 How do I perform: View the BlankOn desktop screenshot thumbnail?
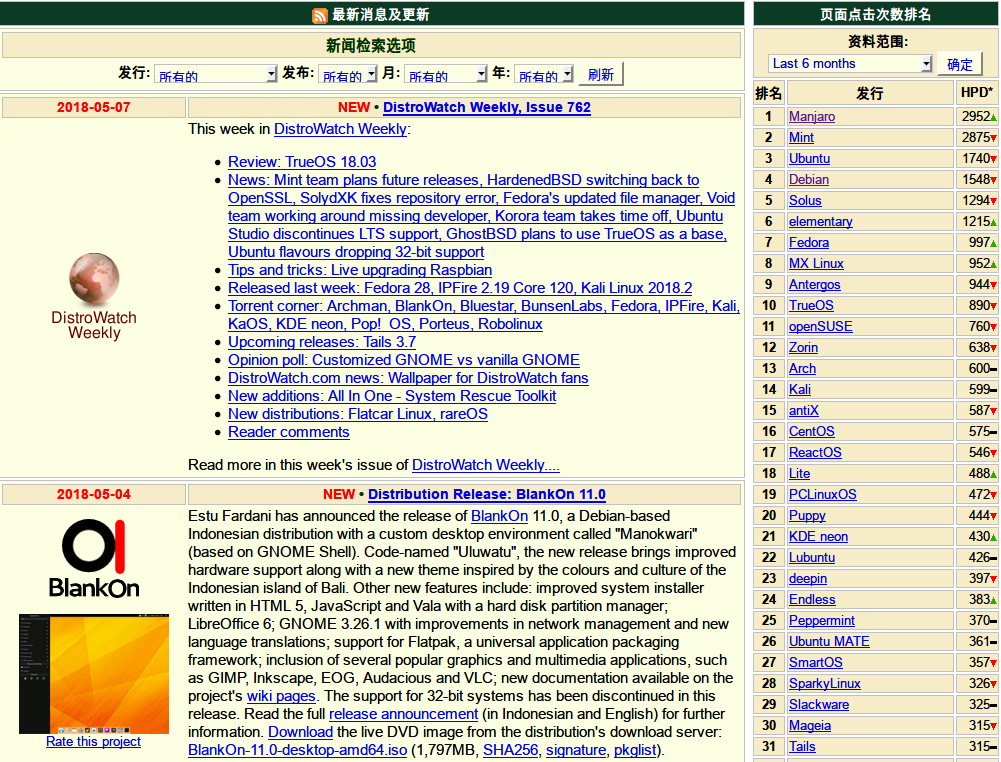click(94, 674)
